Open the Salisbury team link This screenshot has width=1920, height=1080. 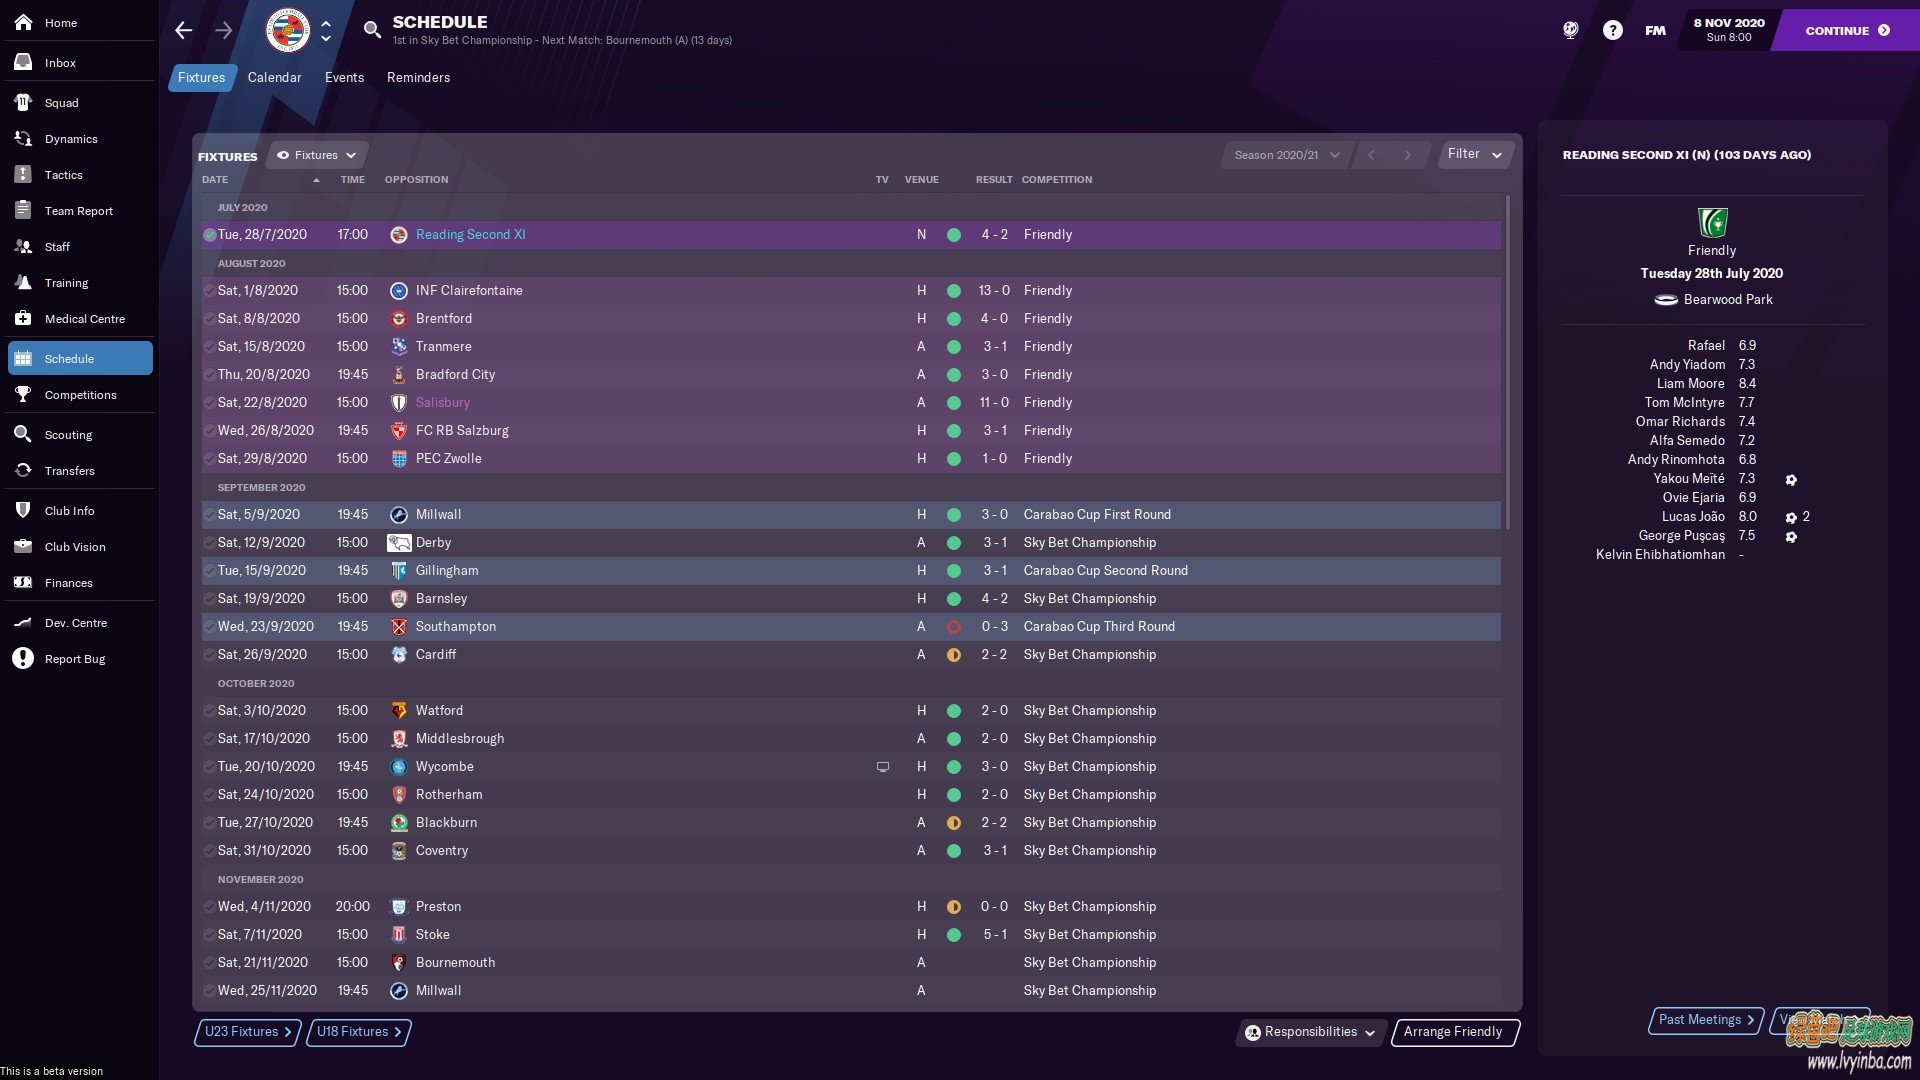click(443, 402)
